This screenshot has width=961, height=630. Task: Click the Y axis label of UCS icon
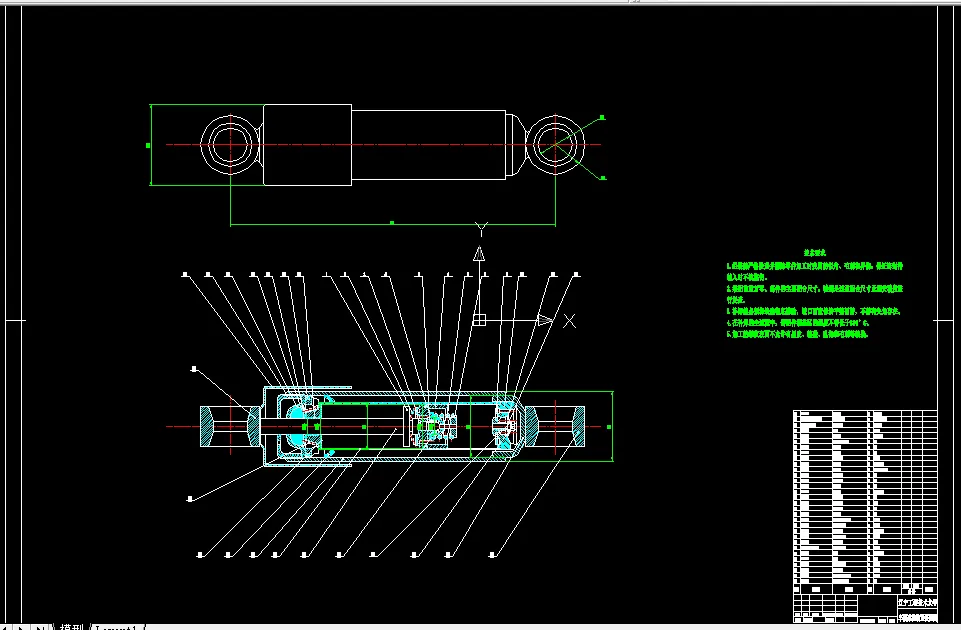point(482,229)
